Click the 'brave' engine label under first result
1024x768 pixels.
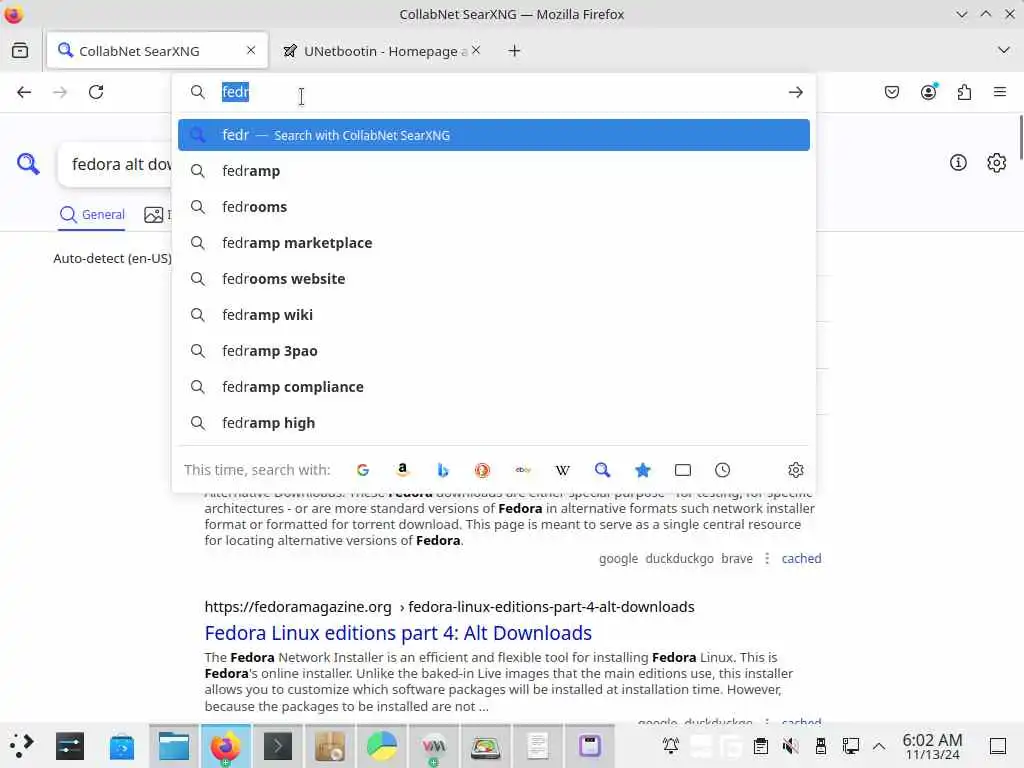(x=737, y=558)
